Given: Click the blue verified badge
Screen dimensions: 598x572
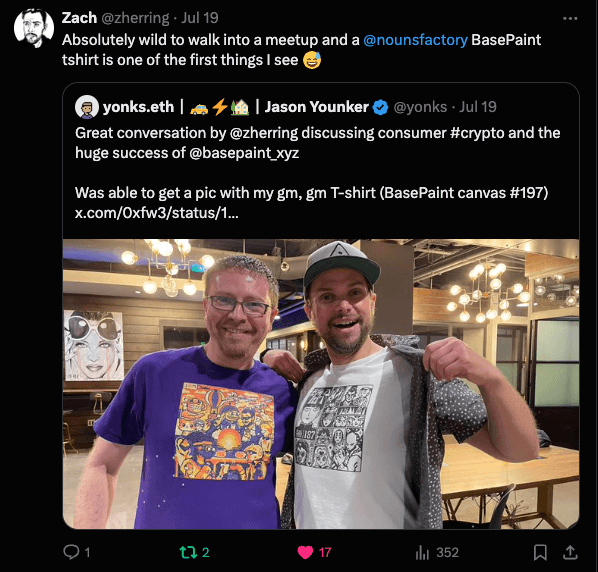Looking at the screenshot, I should pos(380,107).
